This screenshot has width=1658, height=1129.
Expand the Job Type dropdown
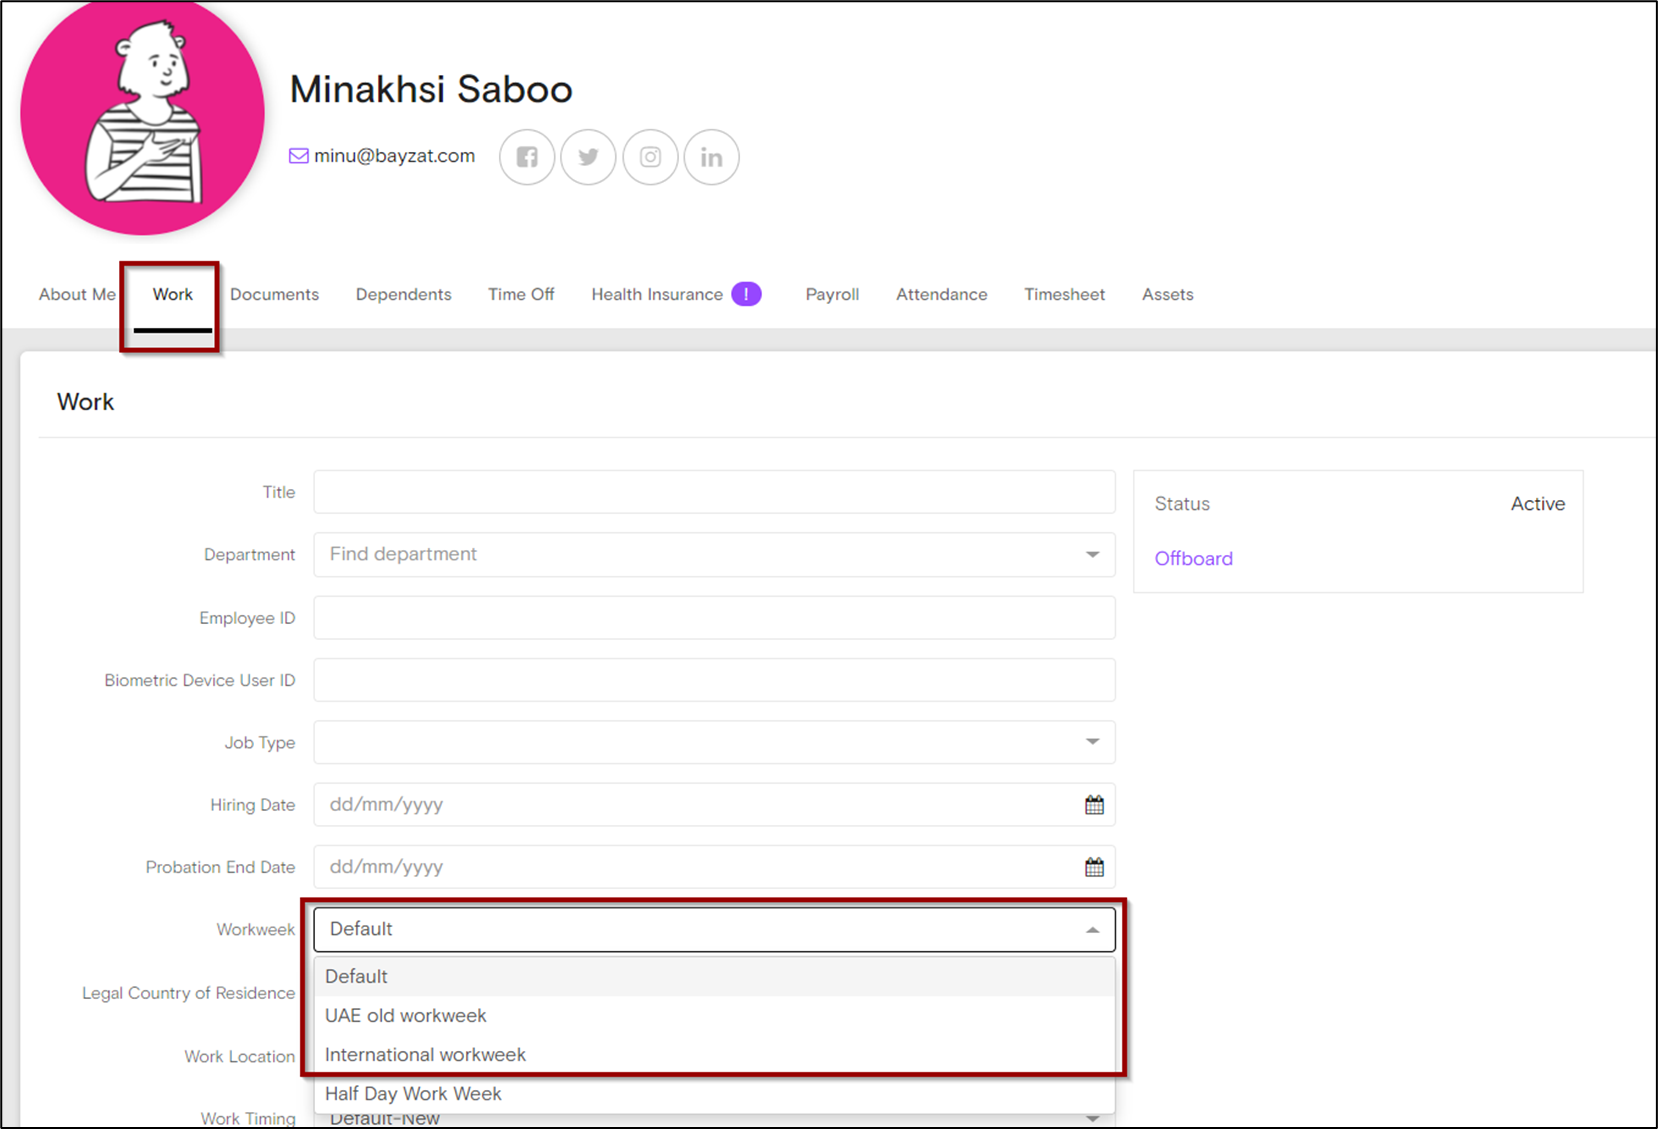click(x=714, y=742)
